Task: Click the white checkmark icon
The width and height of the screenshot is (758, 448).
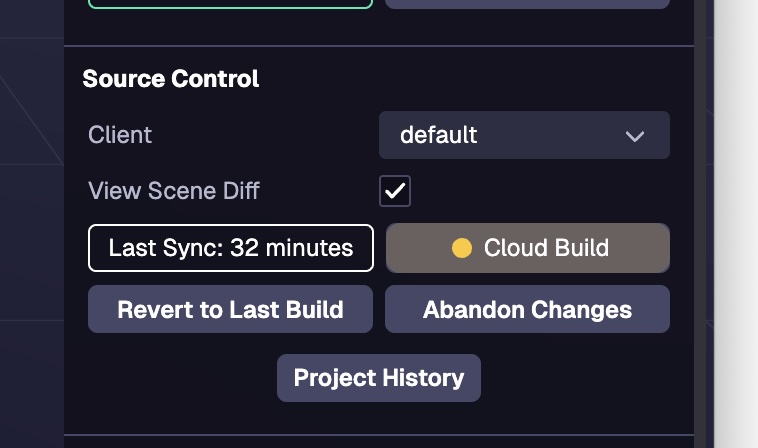Action: tap(395, 190)
